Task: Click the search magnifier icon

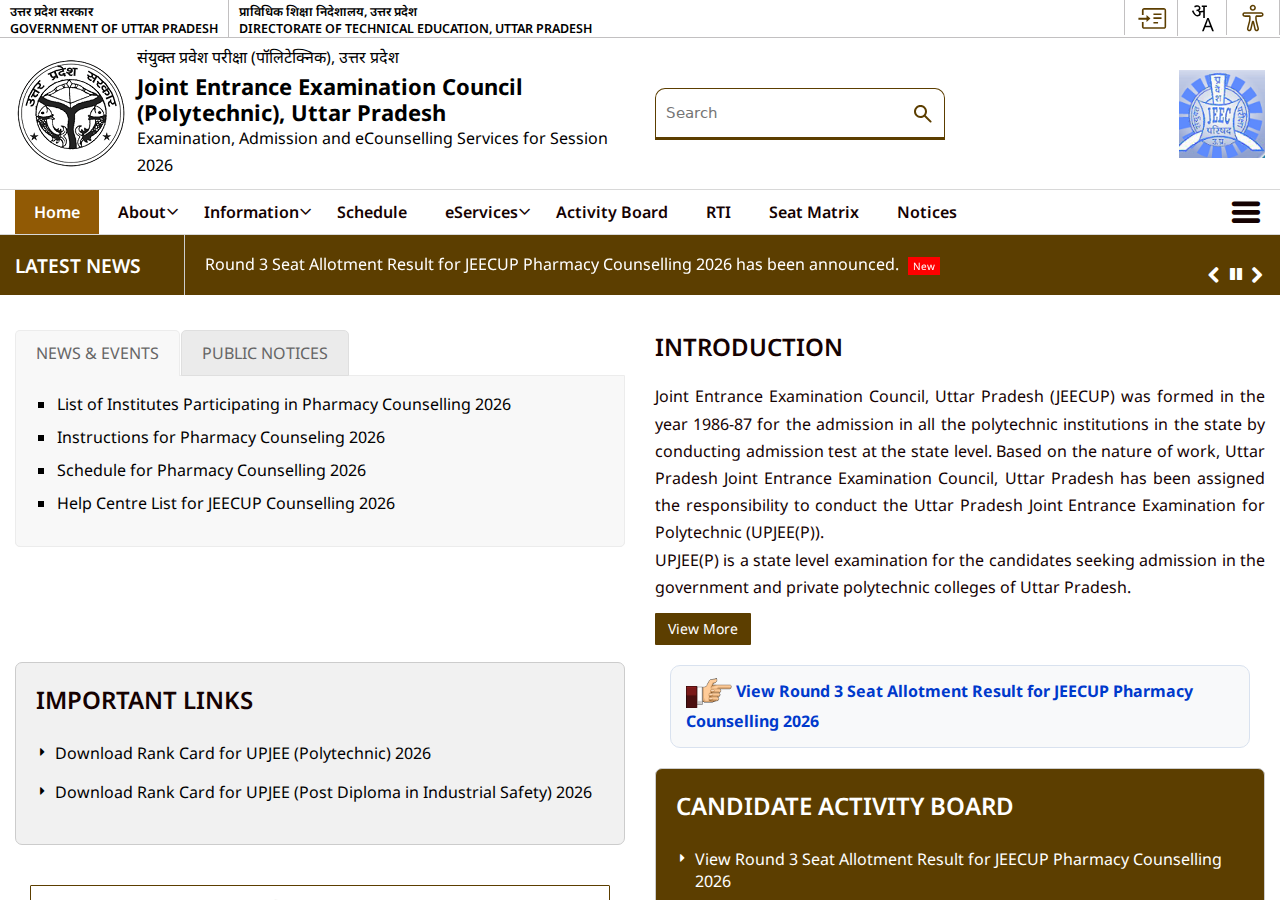Action: point(922,113)
